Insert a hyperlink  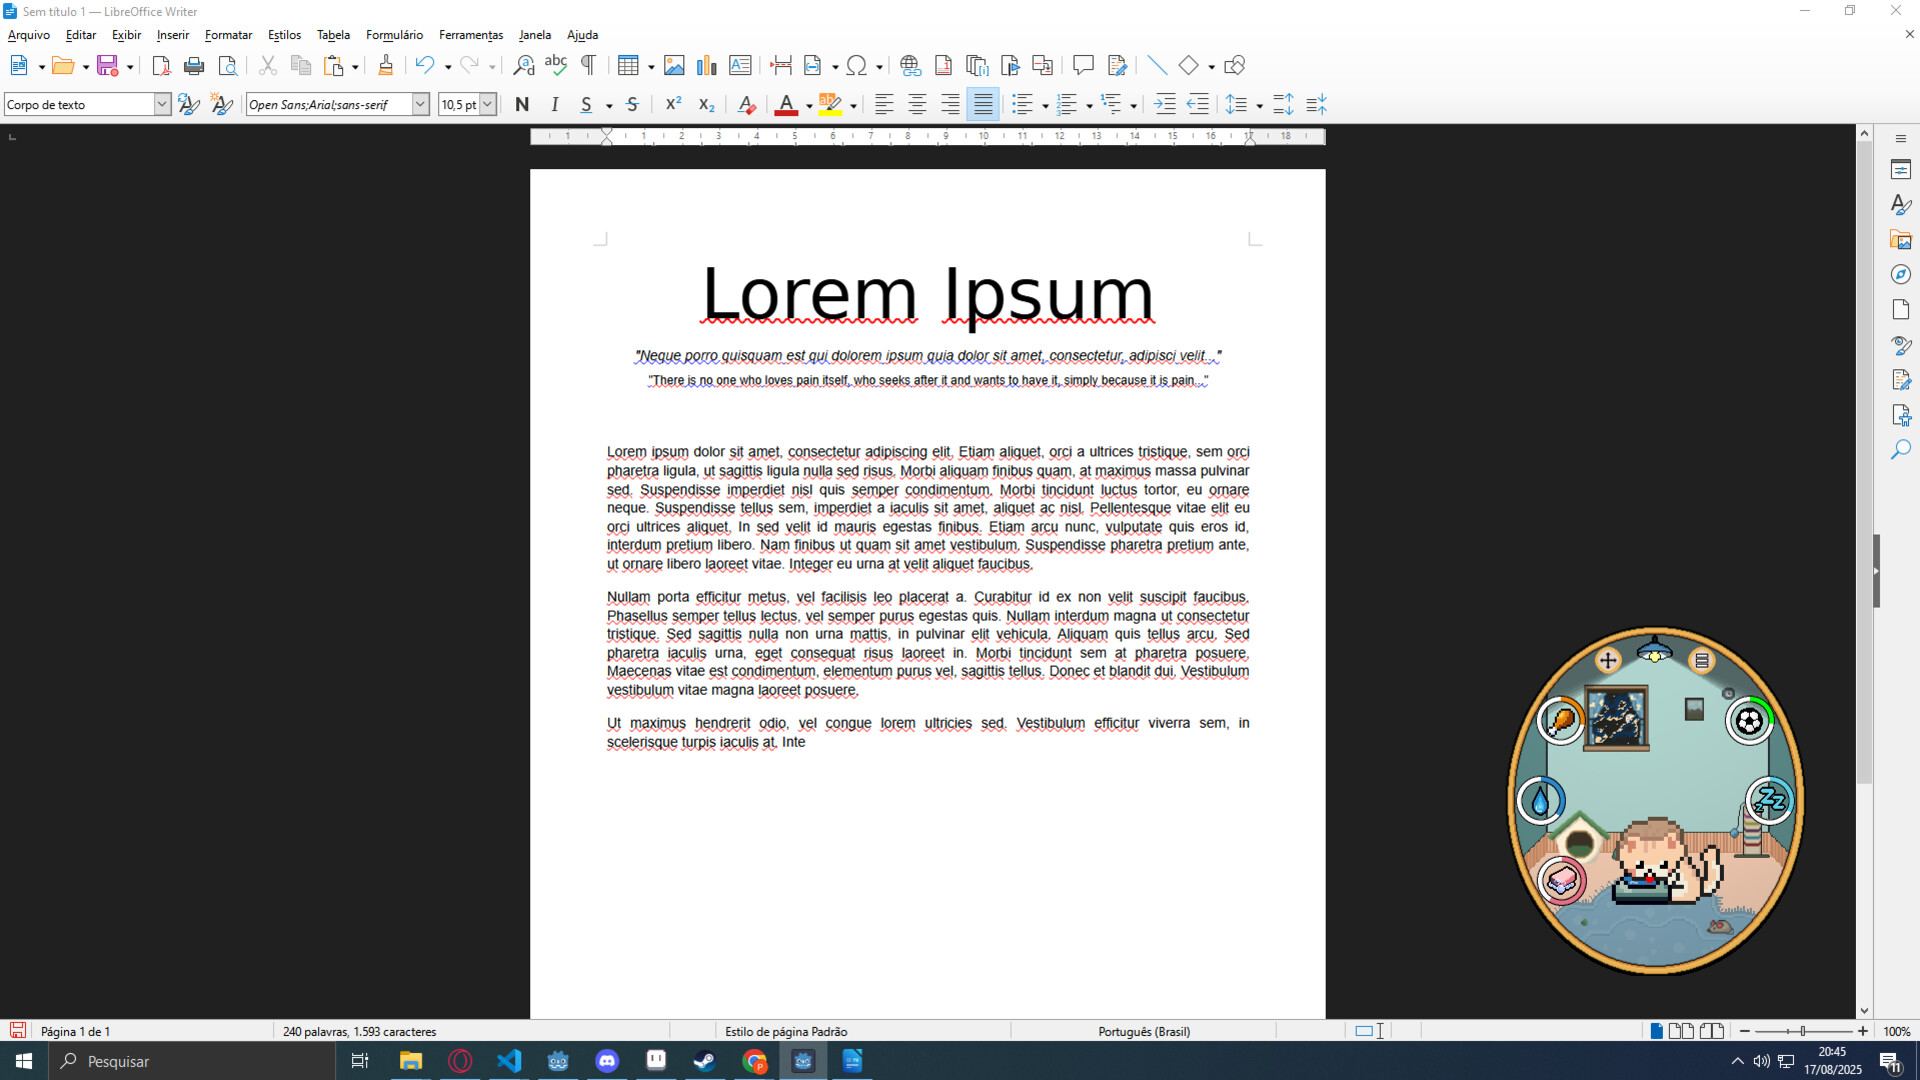[909, 65]
